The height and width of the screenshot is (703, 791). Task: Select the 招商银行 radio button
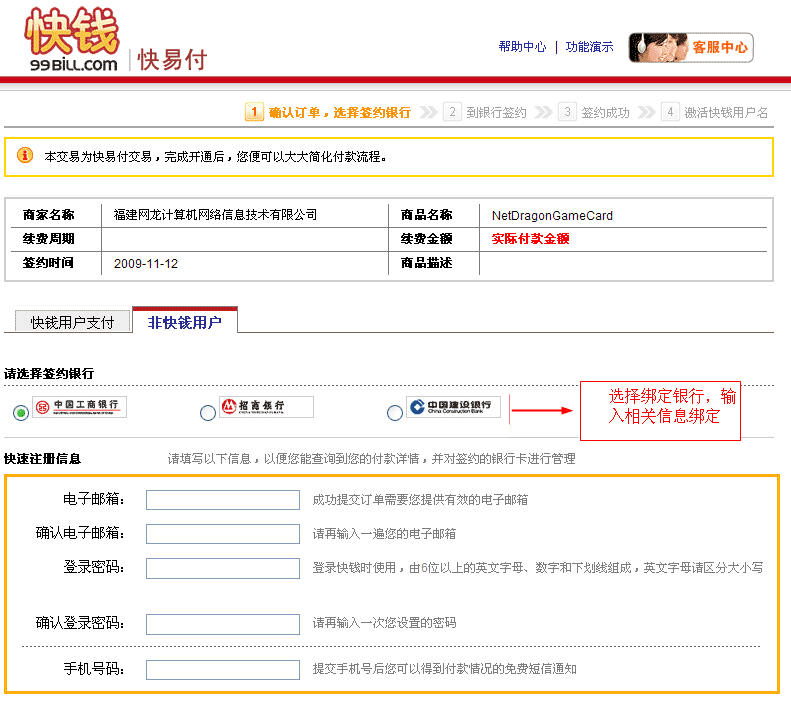[x=207, y=413]
